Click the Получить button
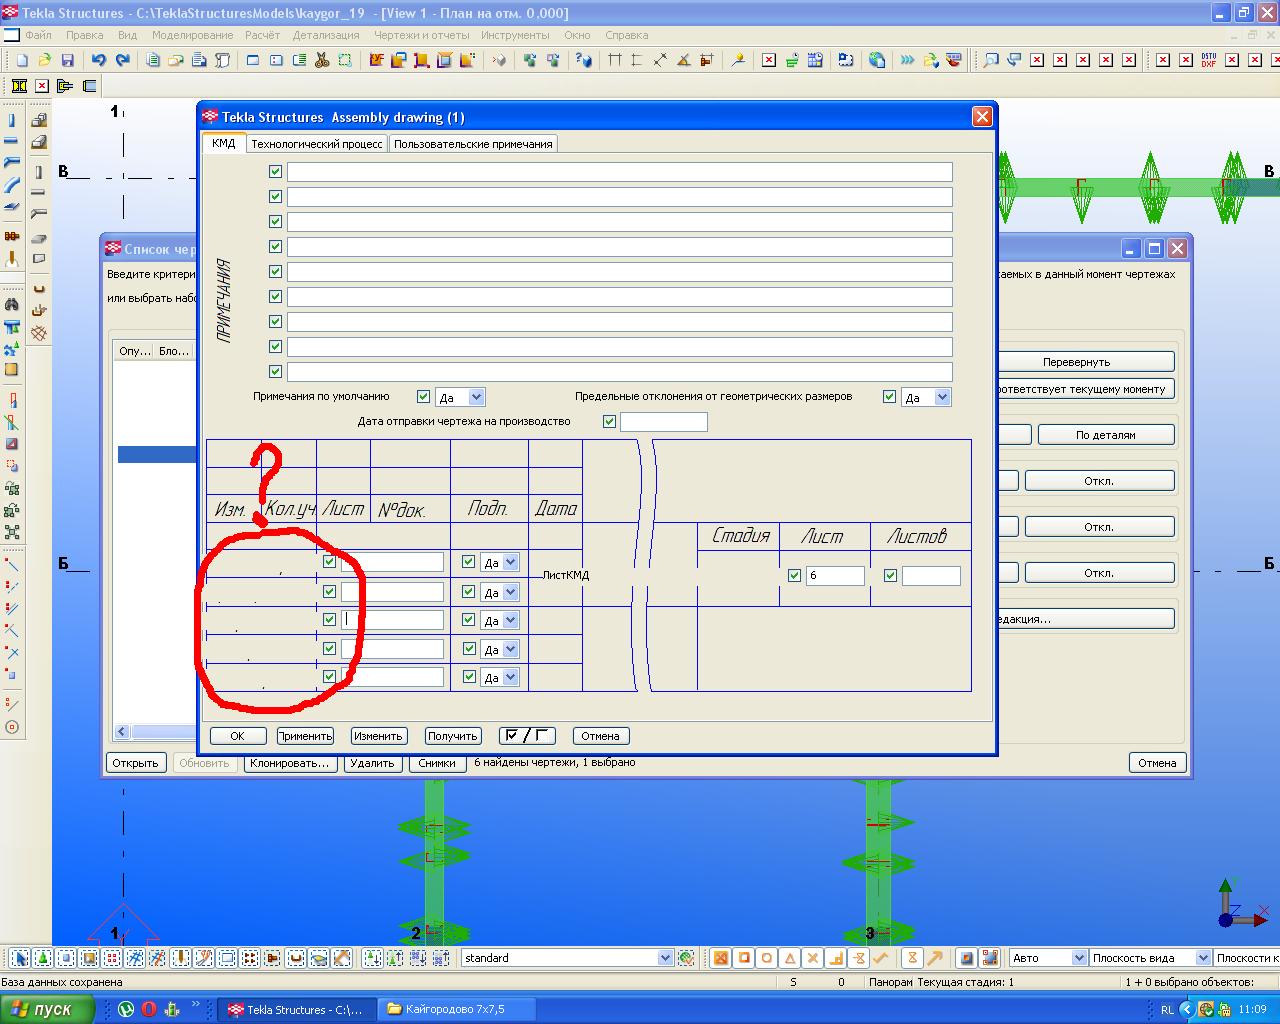 (452, 736)
